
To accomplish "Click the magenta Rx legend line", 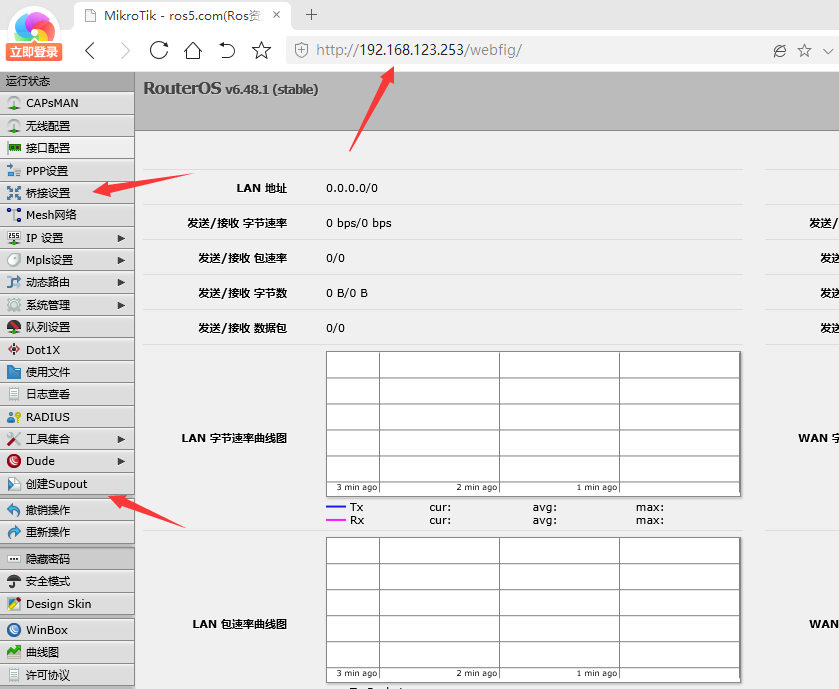I will (336, 520).
